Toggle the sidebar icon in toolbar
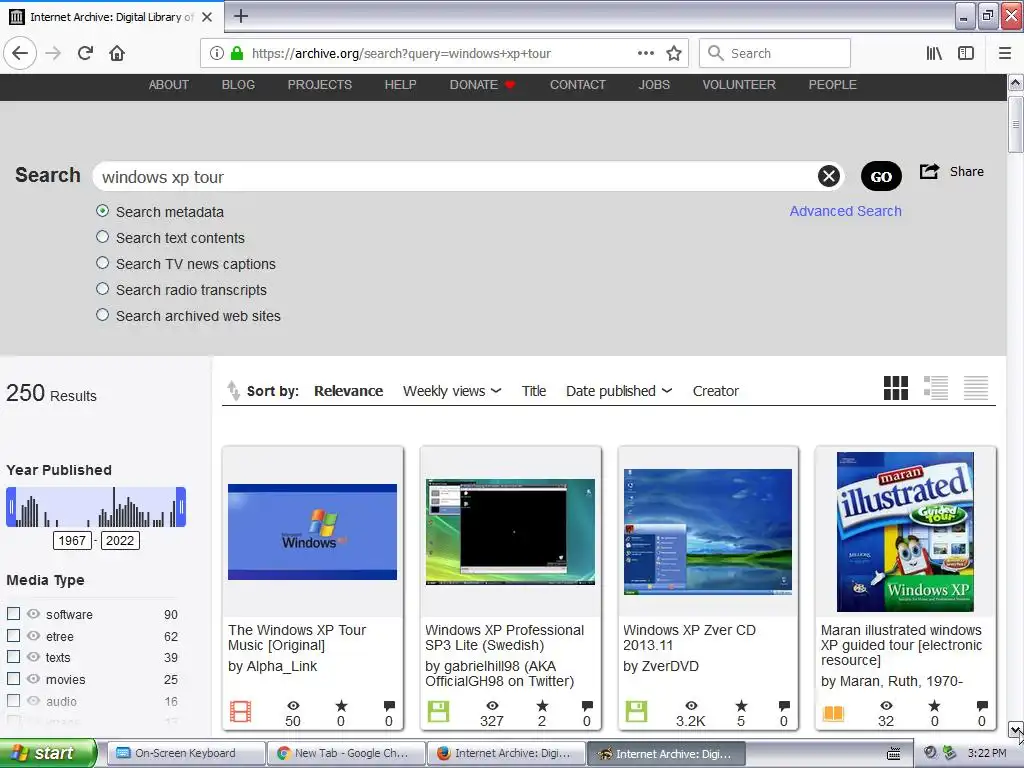The image size is (1024, 768). 966,53
